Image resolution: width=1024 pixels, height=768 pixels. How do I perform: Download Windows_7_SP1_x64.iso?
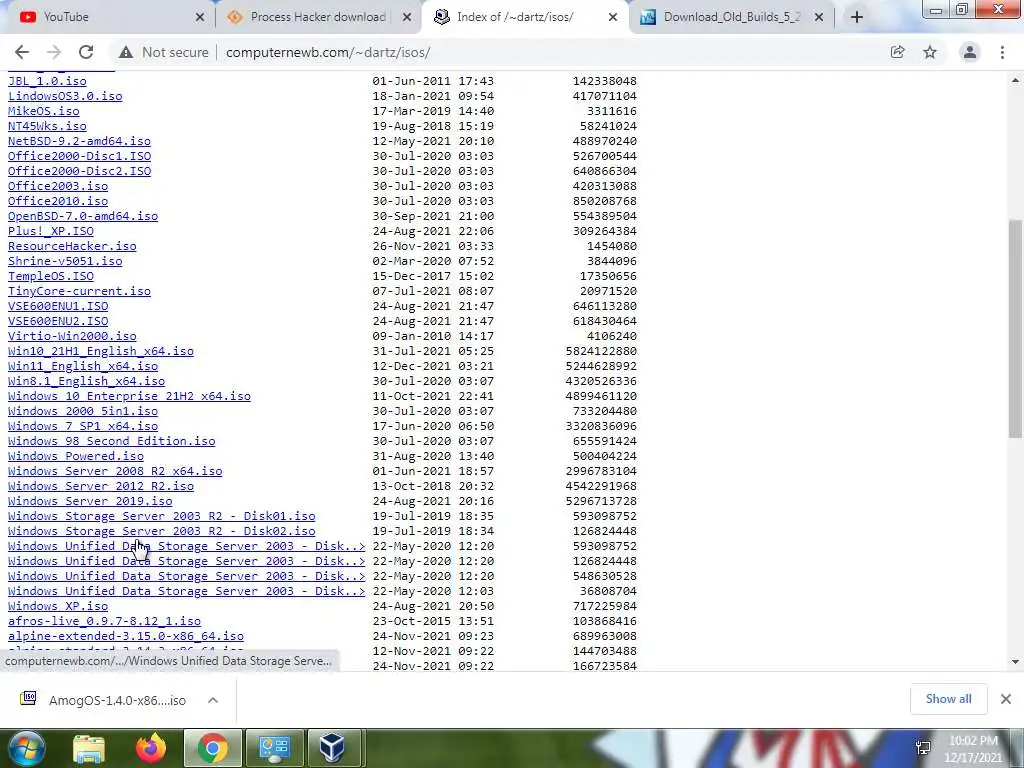click(x=83, y=426)
